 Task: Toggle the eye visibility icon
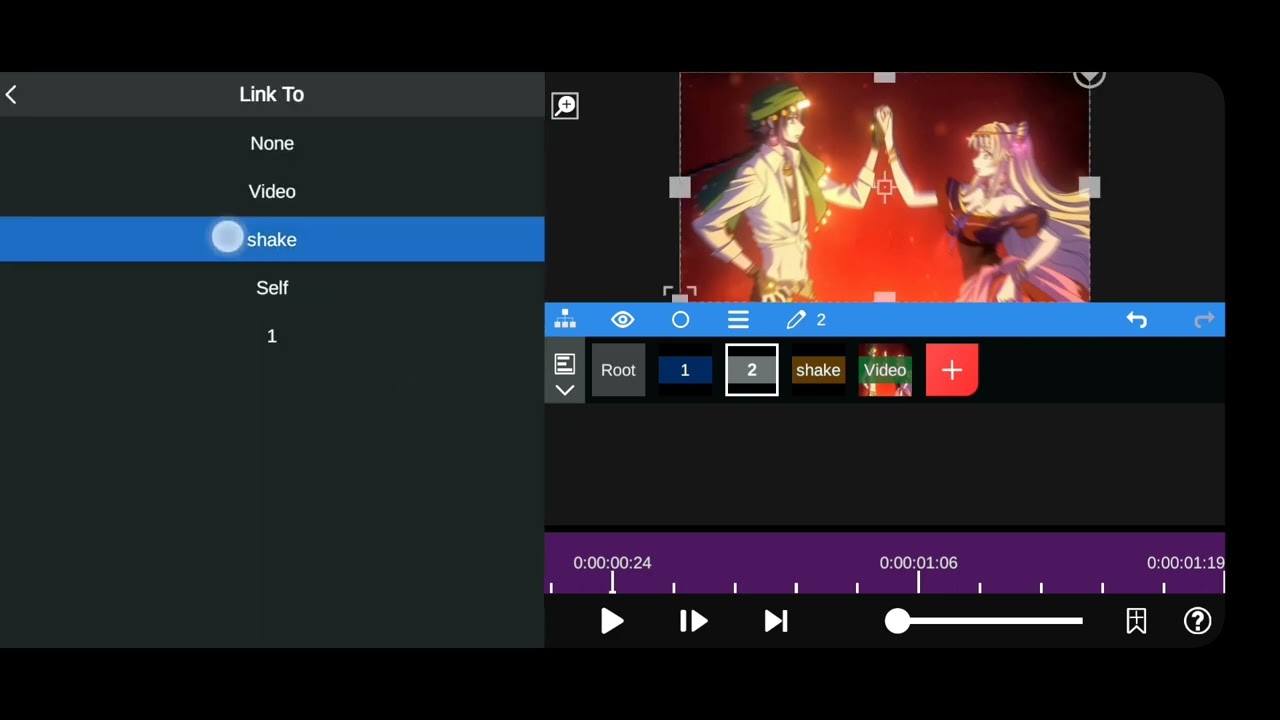623,320
